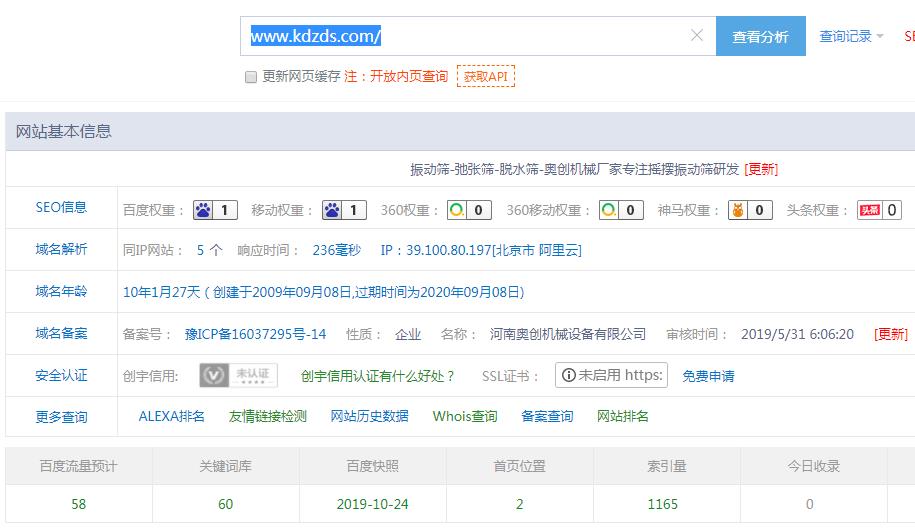Click the 获取API button

click(486, 76)
